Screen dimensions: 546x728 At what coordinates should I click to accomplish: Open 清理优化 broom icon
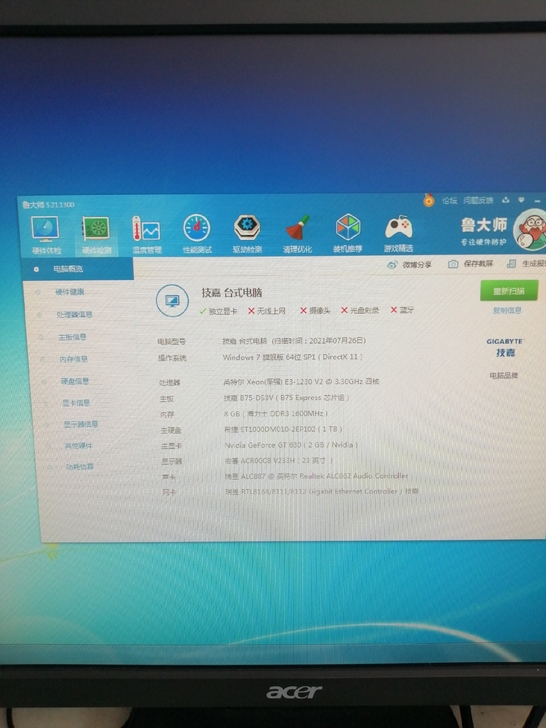(297, 234)
